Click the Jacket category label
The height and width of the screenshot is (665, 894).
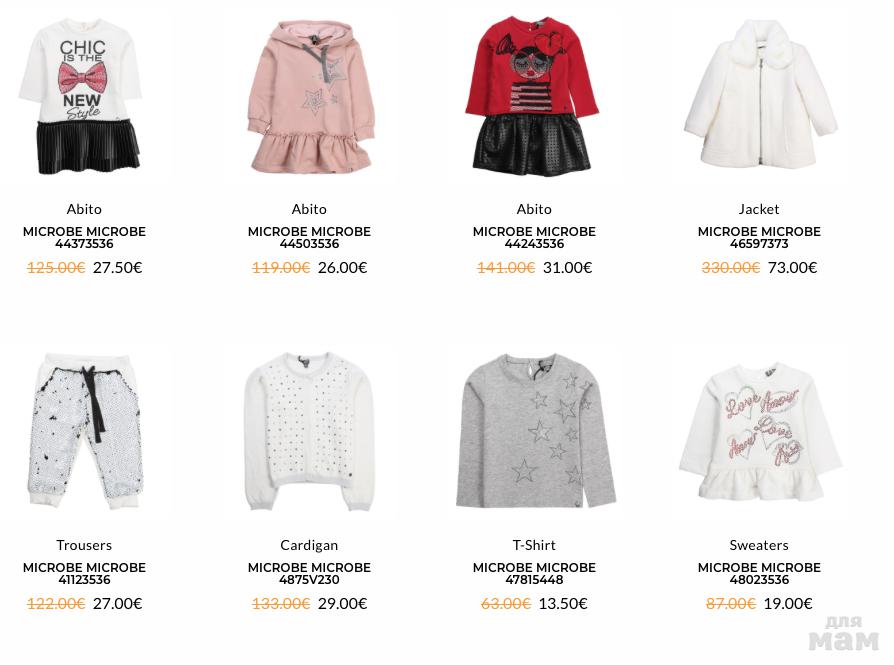tap(759, 209)
